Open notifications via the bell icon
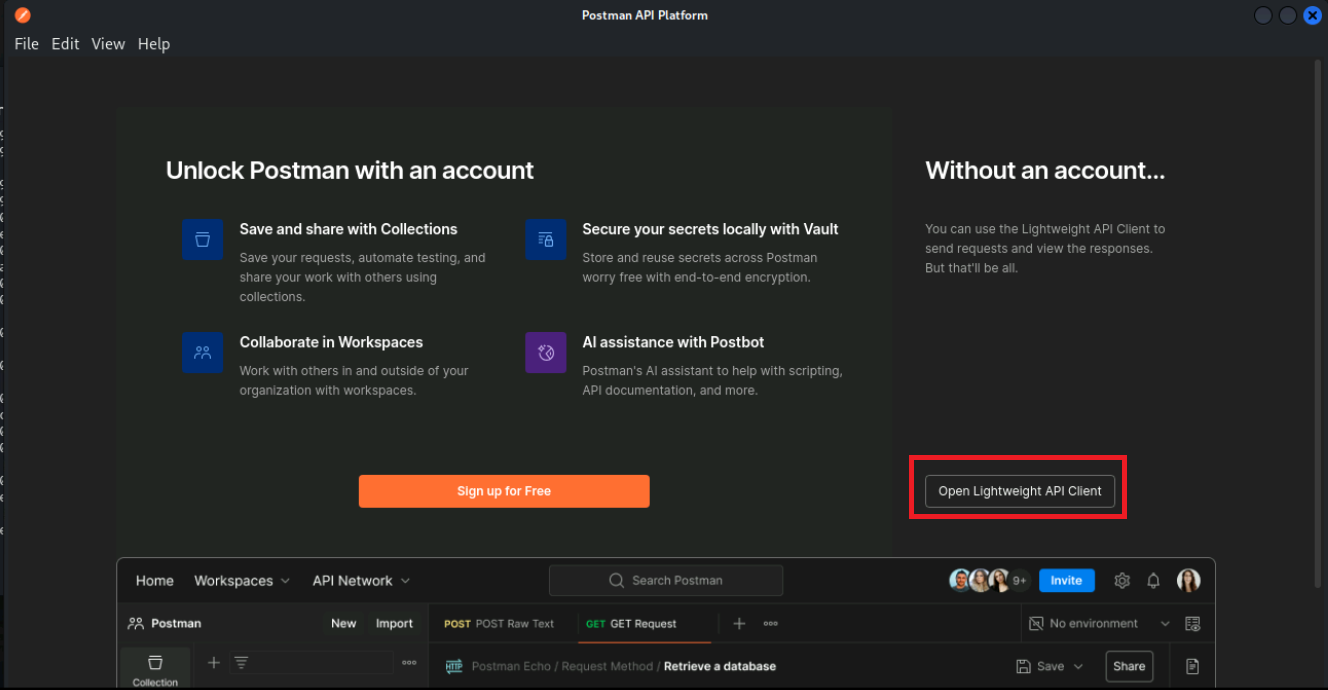This screenshot has height=690, width=1328. tap(1153, 580)
